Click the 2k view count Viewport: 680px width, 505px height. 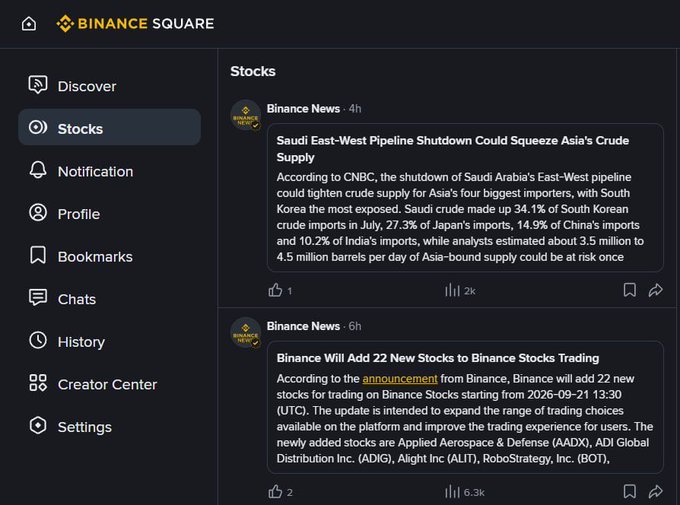point(470,291)
